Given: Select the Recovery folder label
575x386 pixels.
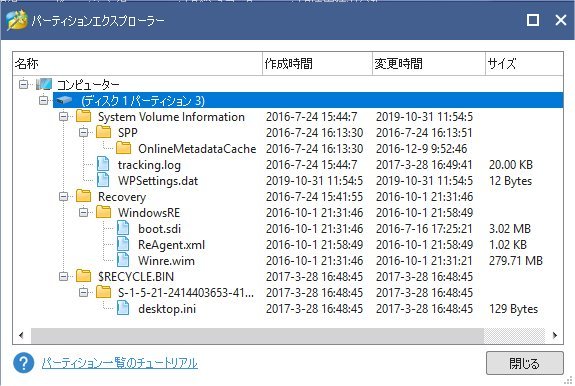Looking at the screenshot, I should (x=122, y=197).
